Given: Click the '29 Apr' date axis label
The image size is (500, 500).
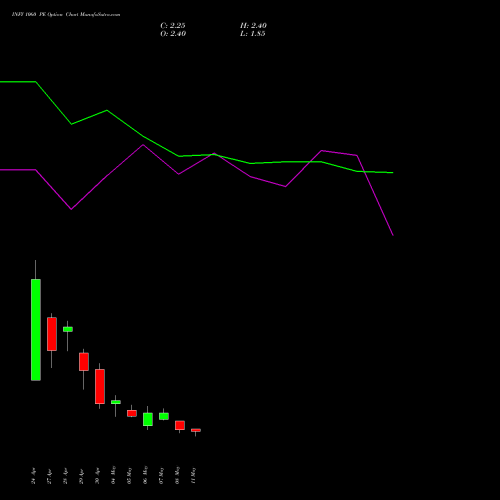Looking at the screenshot, I should [81, 476].
